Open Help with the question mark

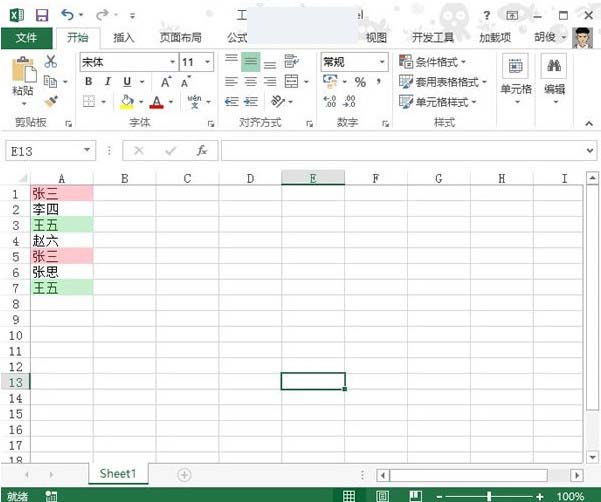[x=486, y=15]
